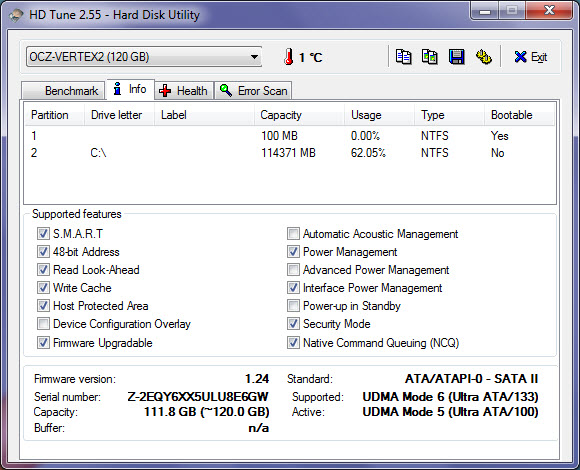Toggle the Device Configuration Overlay checkbox
The image size is (580, 470).
43,324
